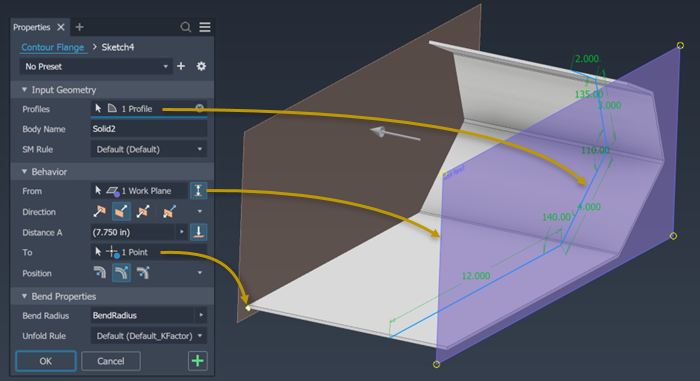Click the Contour Flange breadcrumb
This screenshot has width=700, height=381.
pos(53,47)
